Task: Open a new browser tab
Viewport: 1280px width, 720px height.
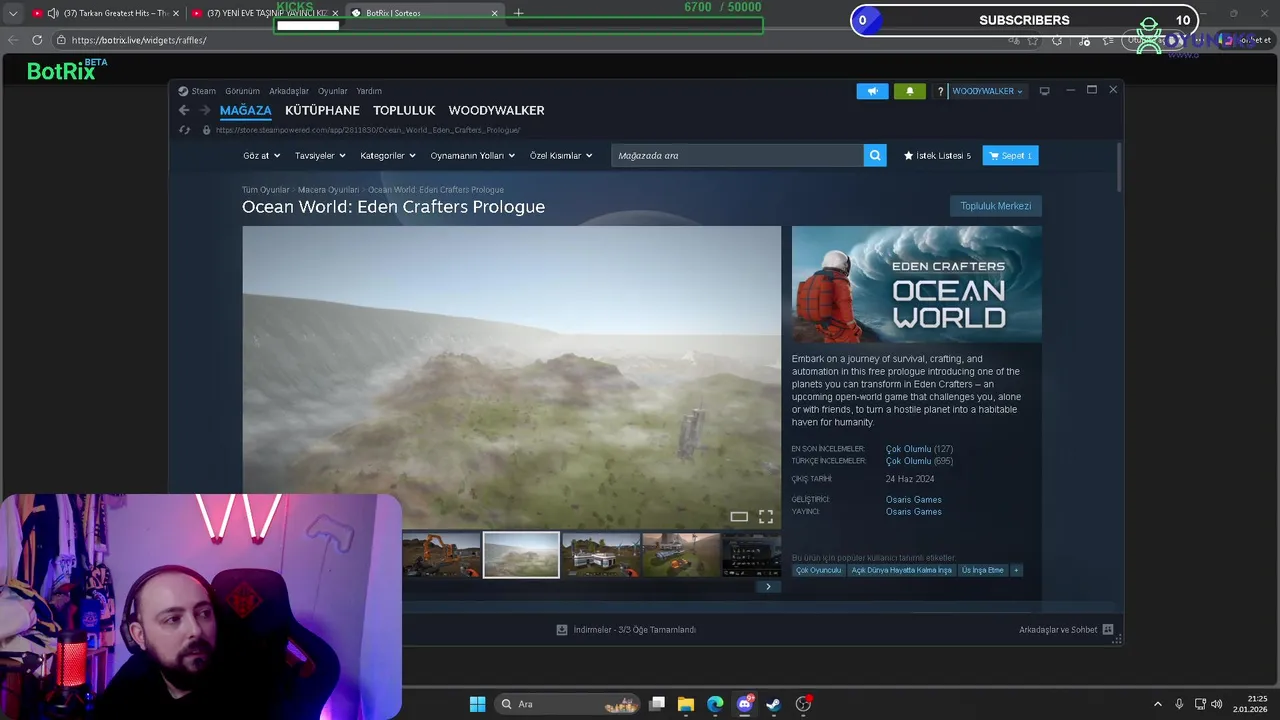Action: click(518, 13)
